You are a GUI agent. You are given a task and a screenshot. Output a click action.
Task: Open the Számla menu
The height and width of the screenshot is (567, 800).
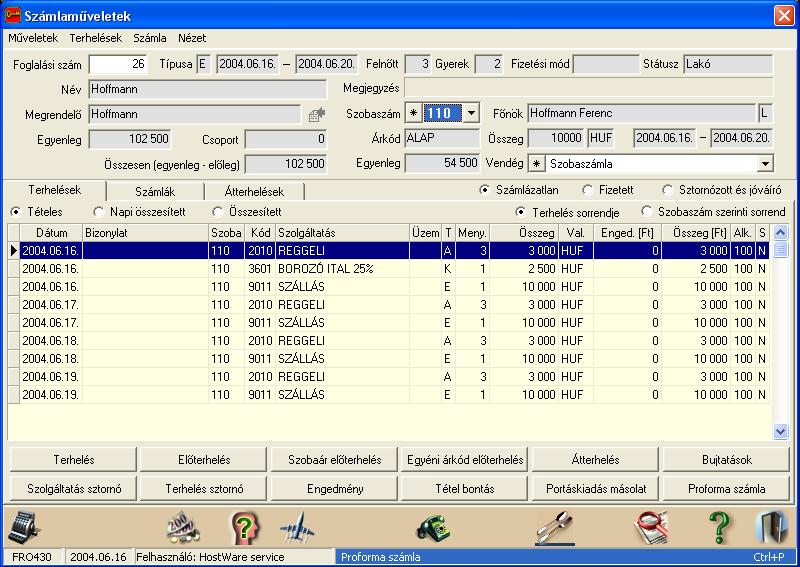click(150, 38)
